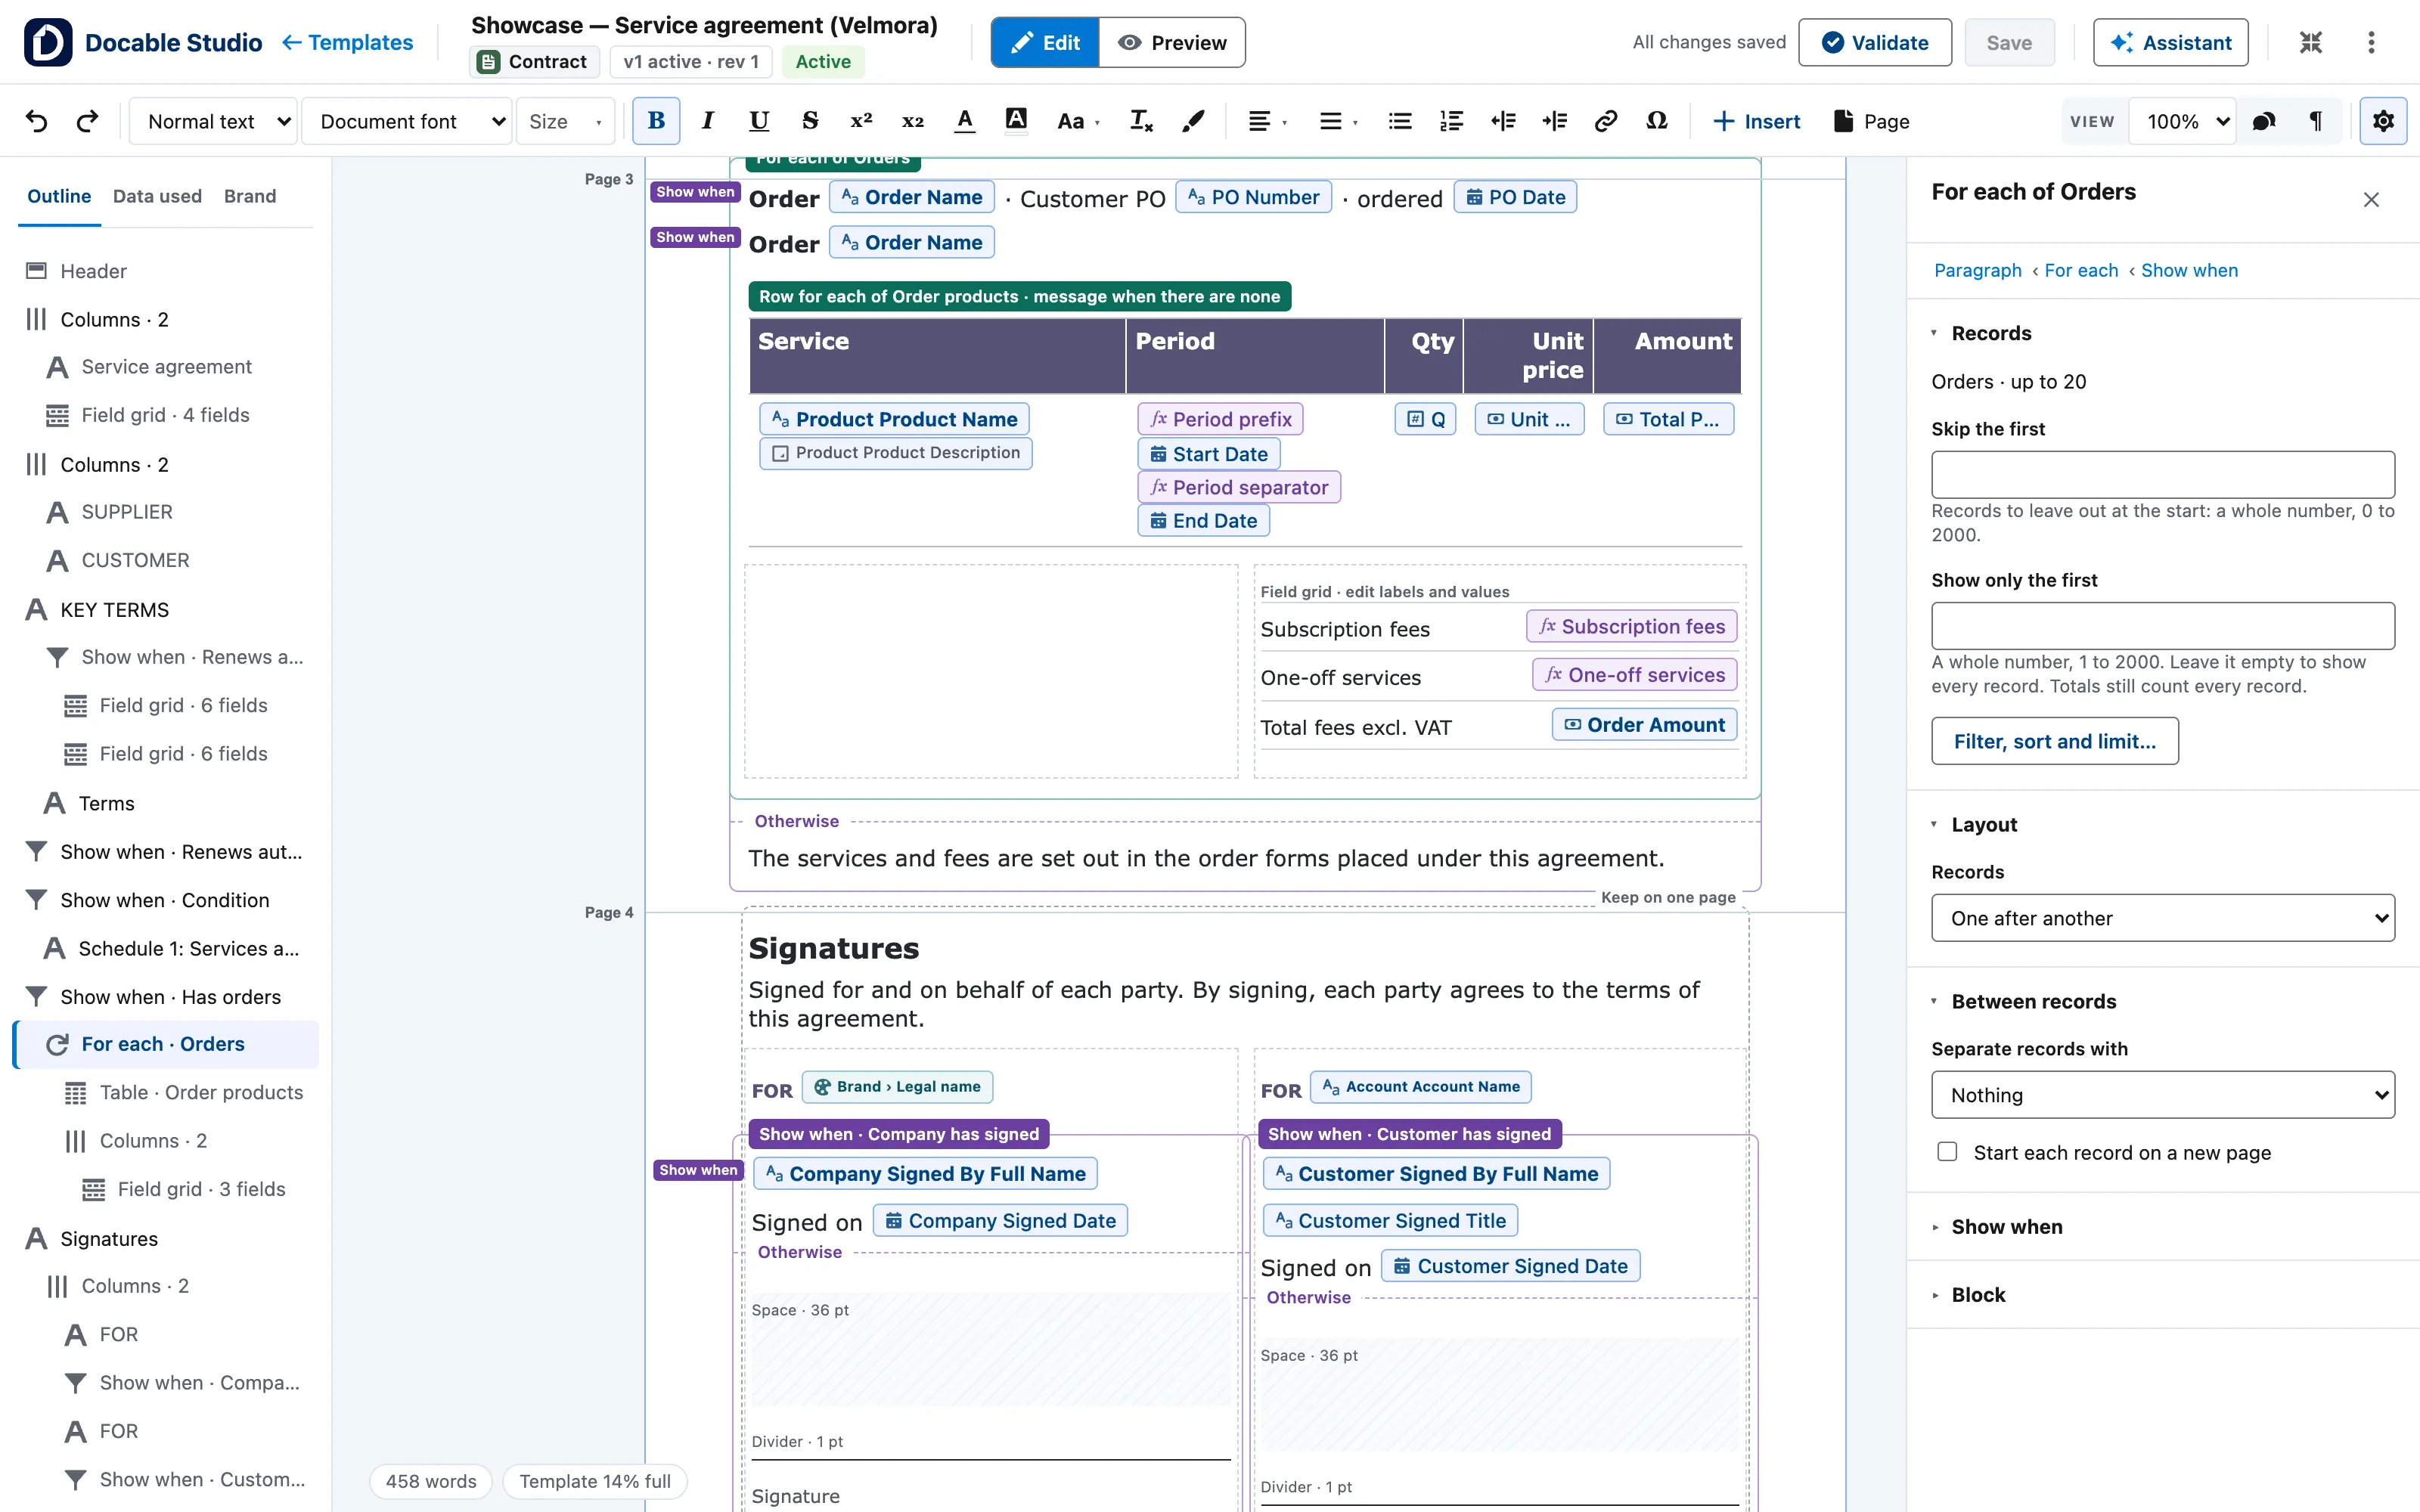Viewport: 2420px width, 1512px height.
Task: Toggle bold formatting
Action: (x=656, y=121)
